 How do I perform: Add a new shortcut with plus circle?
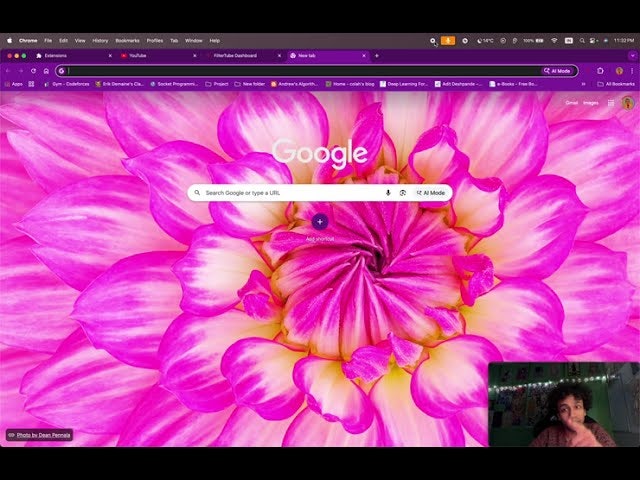click(320, 222)
